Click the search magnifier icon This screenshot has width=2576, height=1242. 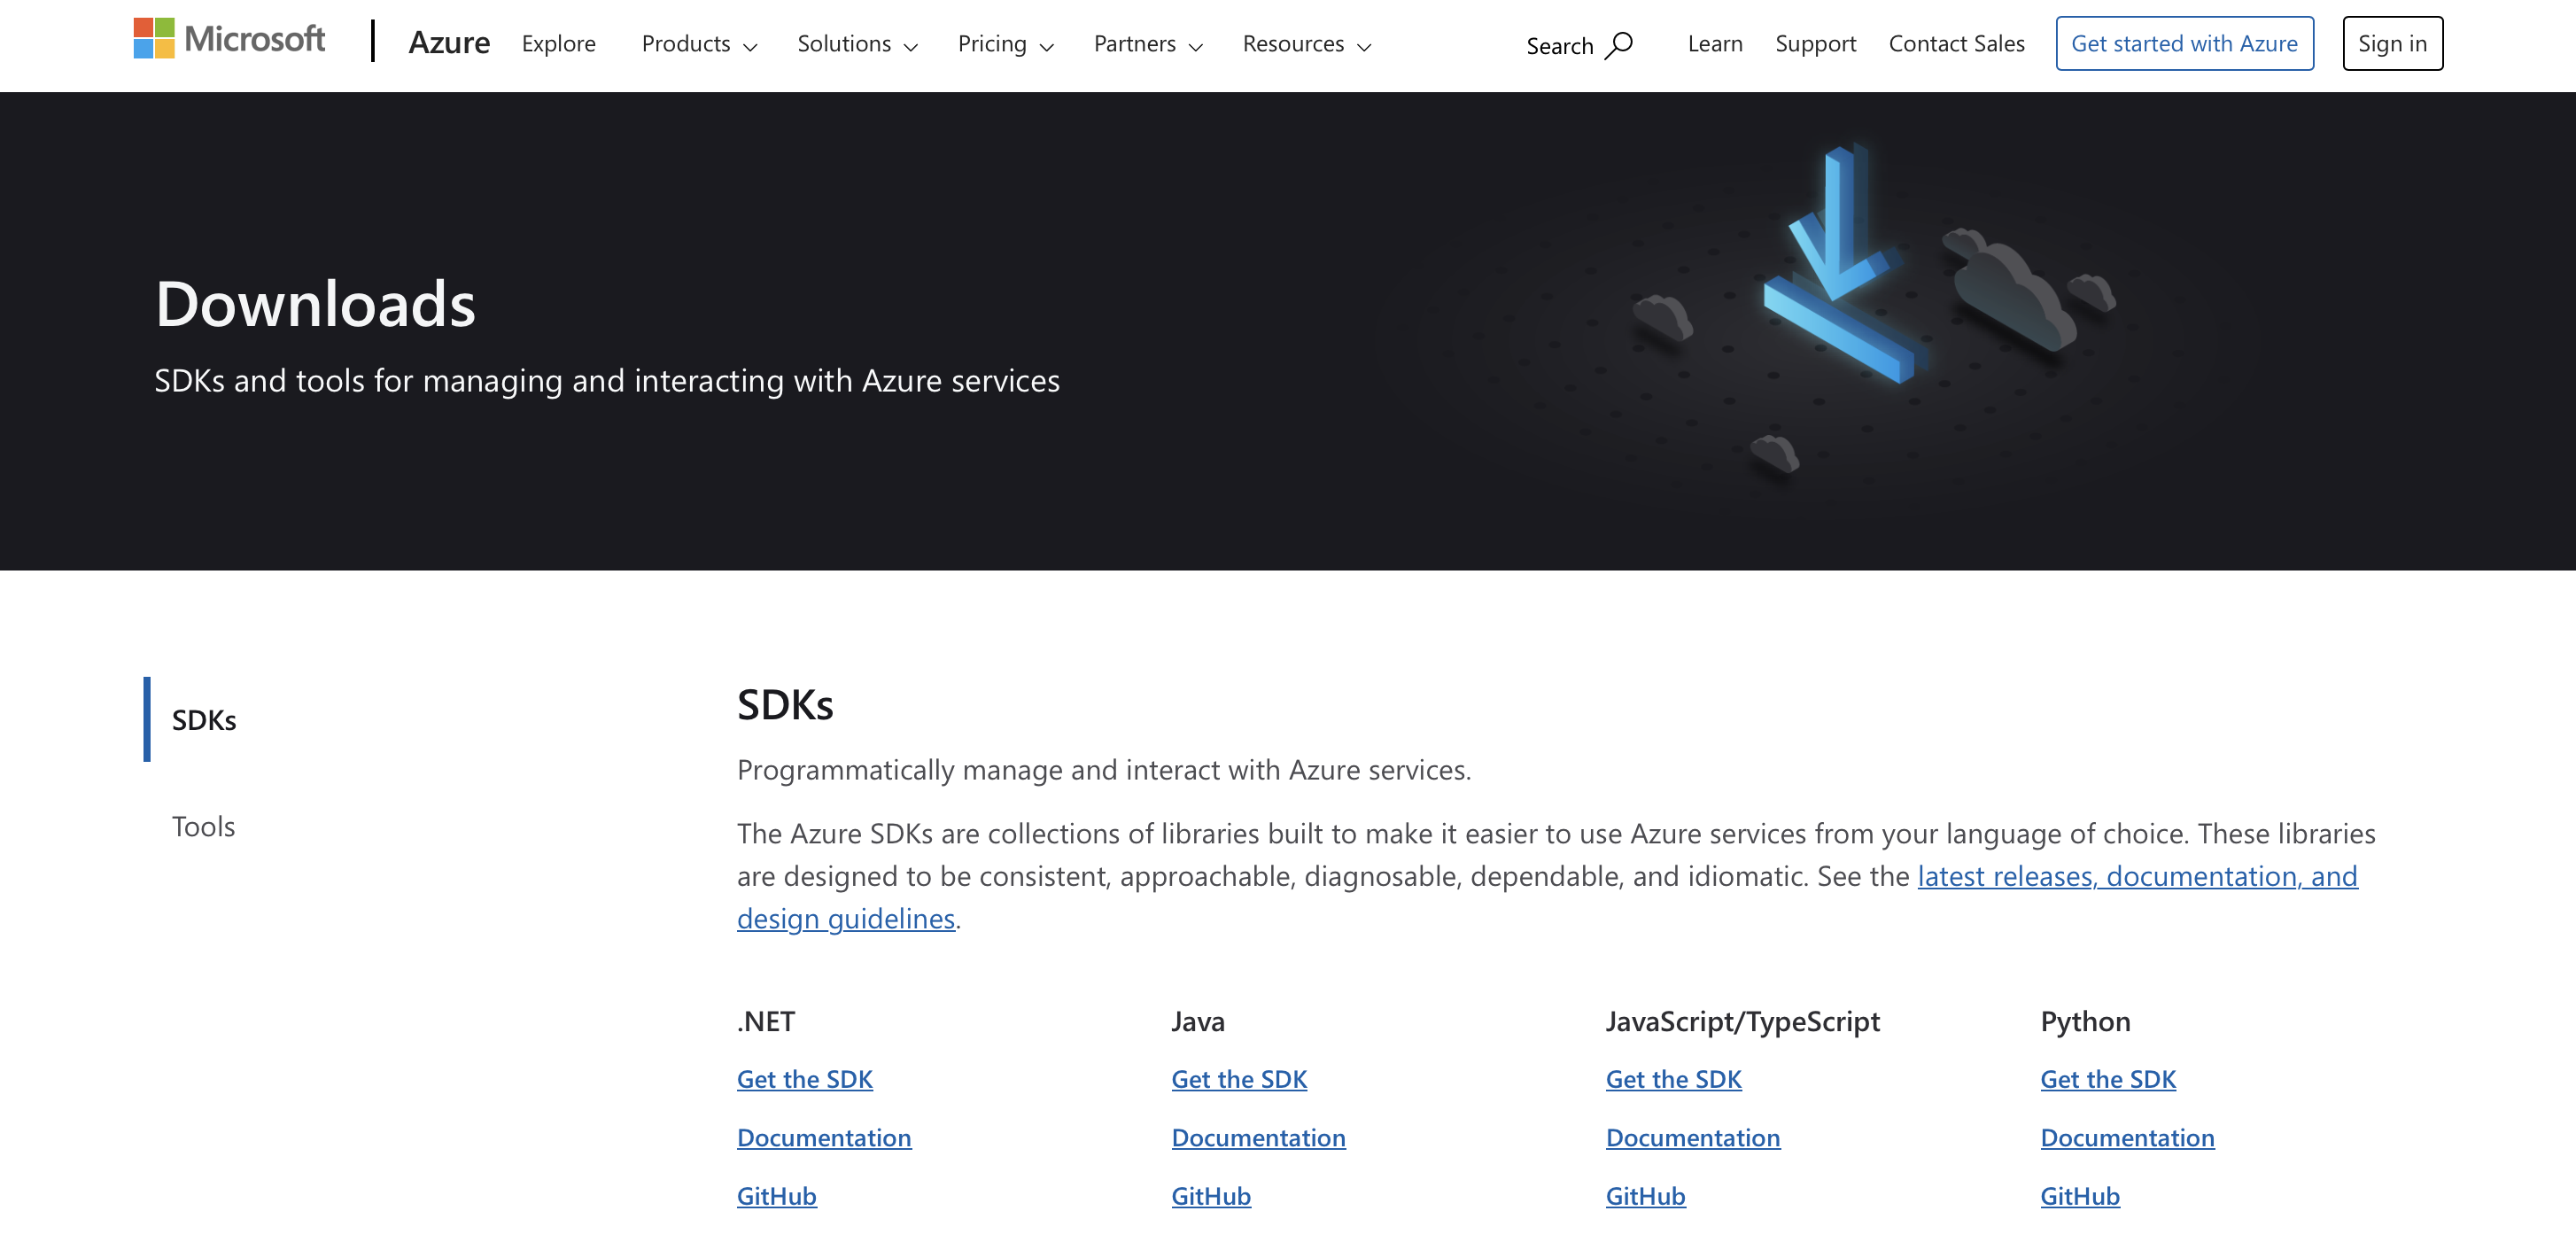pos(1619,46)
